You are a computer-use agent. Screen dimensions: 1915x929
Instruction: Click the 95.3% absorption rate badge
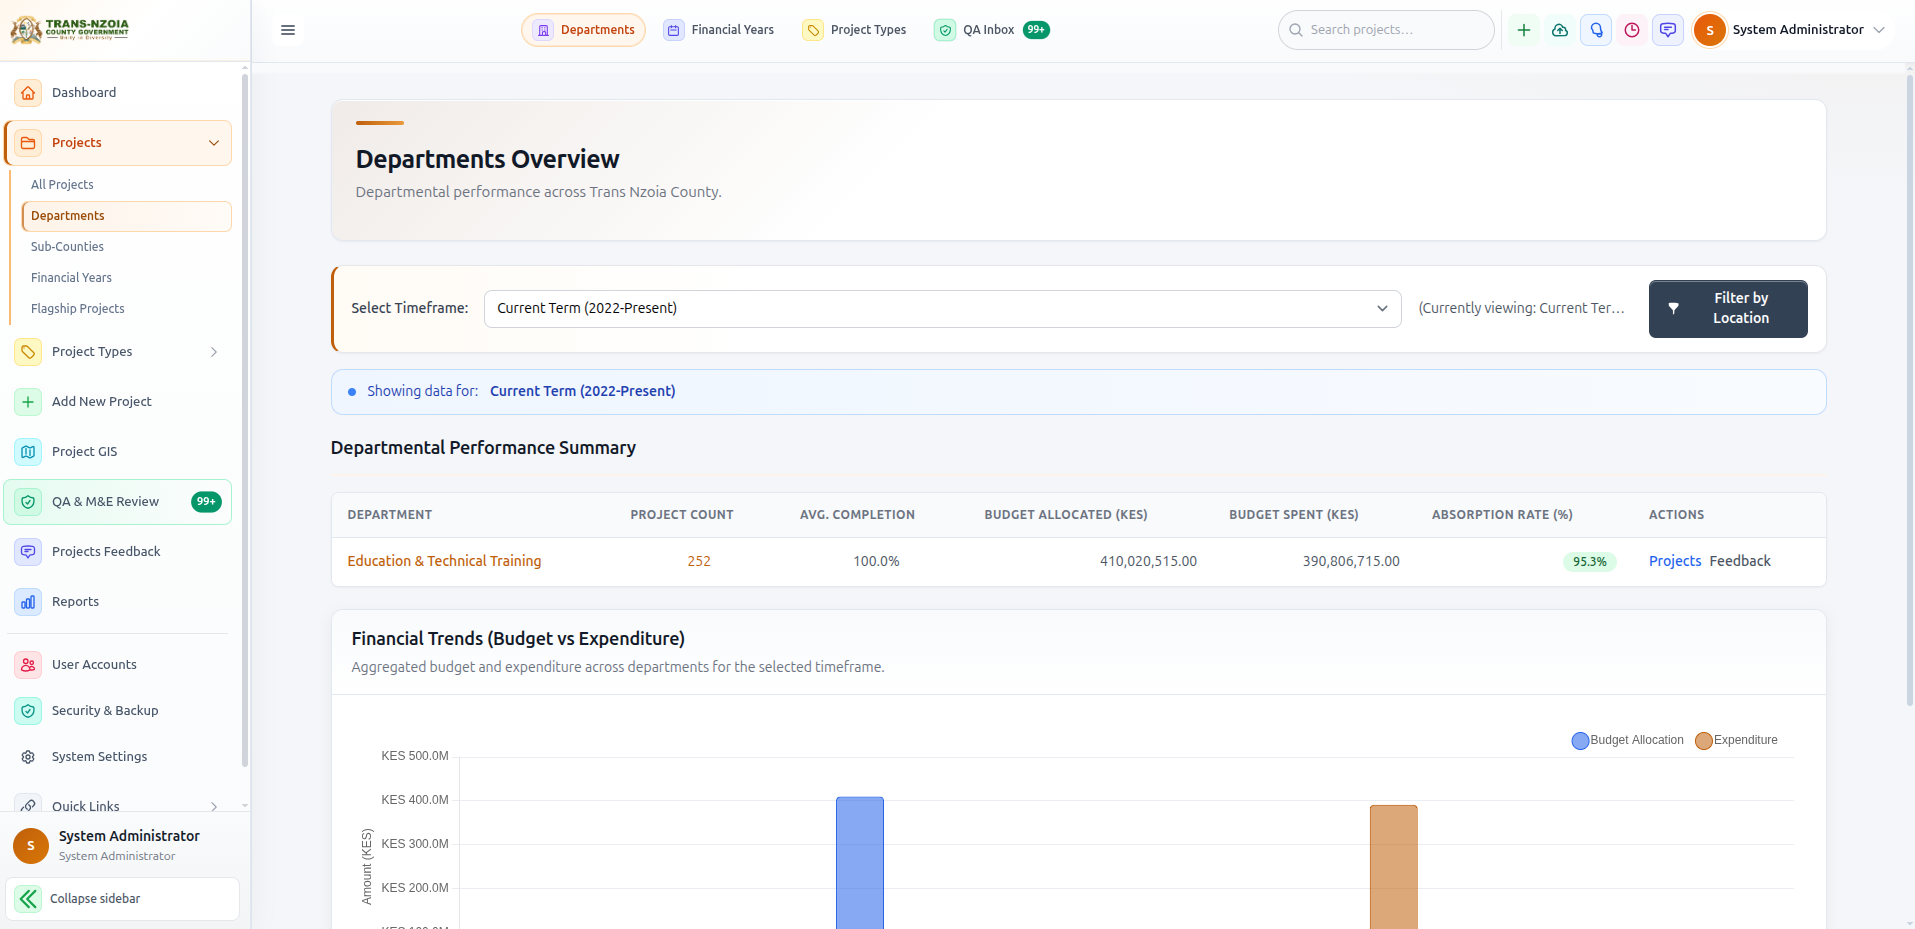(1590, 562)
